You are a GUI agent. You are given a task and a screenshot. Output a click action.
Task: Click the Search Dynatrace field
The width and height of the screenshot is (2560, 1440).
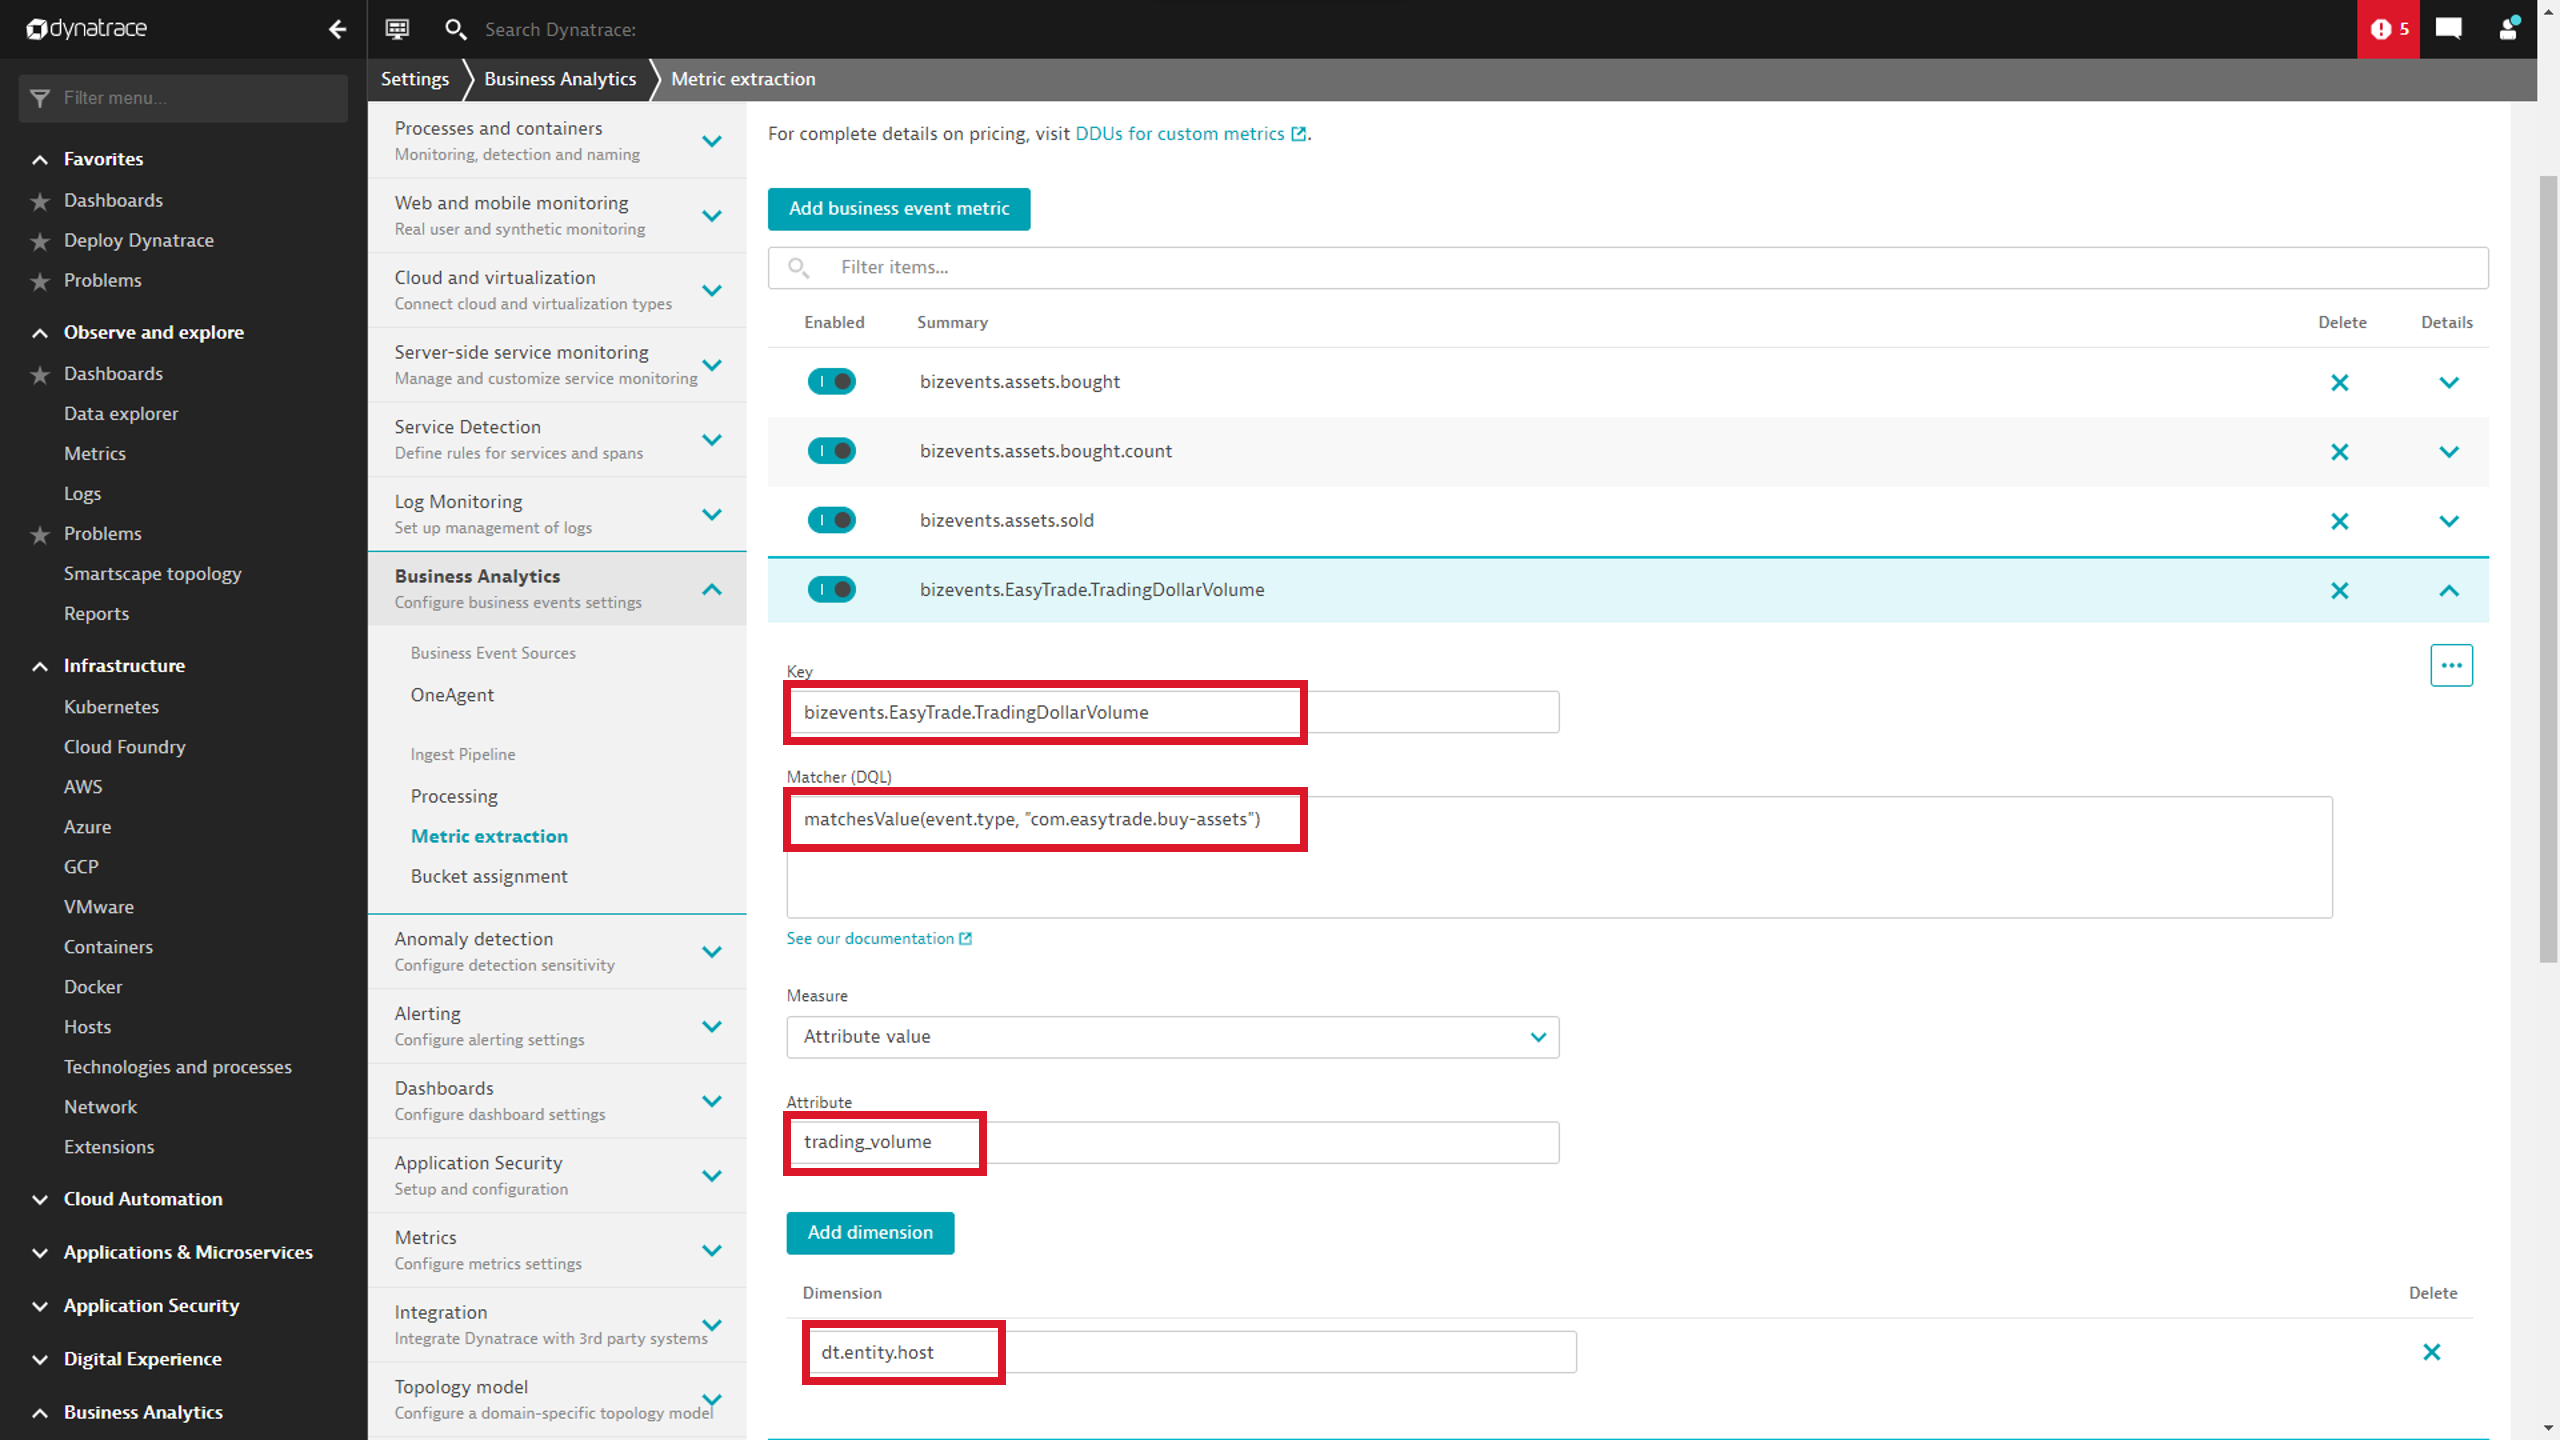[x=560, y=30]
